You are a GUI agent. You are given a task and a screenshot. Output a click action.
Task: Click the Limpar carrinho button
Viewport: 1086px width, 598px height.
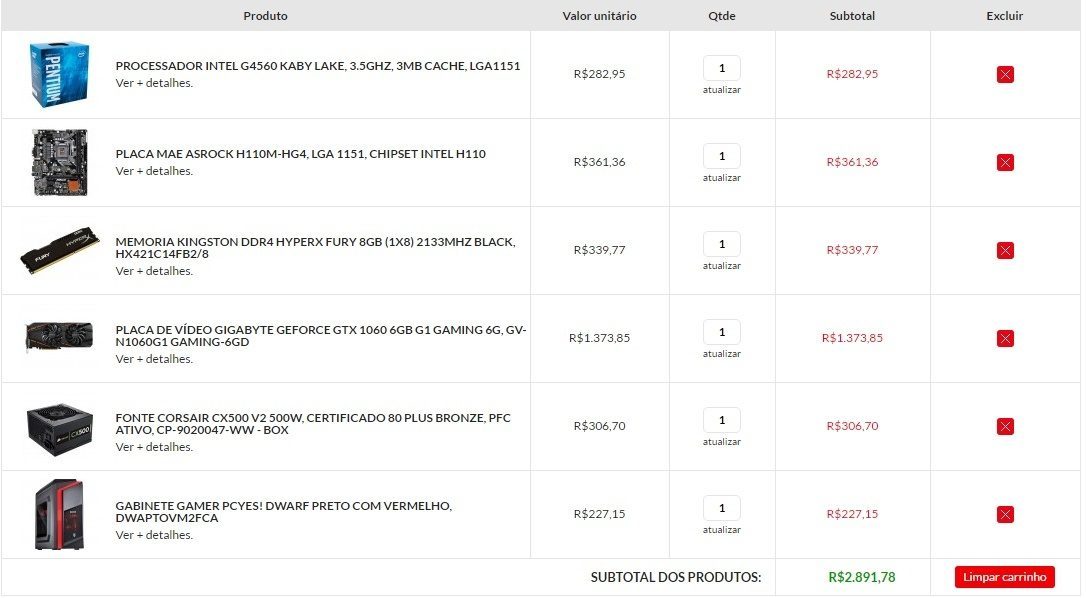click(1004, 577)
